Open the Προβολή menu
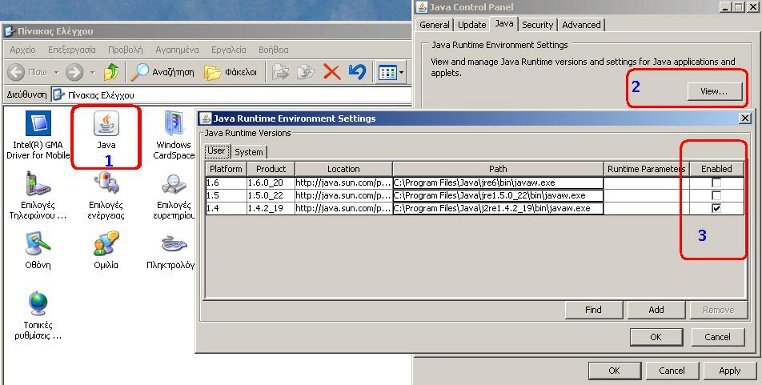Screen dimensions: 762x385 point(125,50)
